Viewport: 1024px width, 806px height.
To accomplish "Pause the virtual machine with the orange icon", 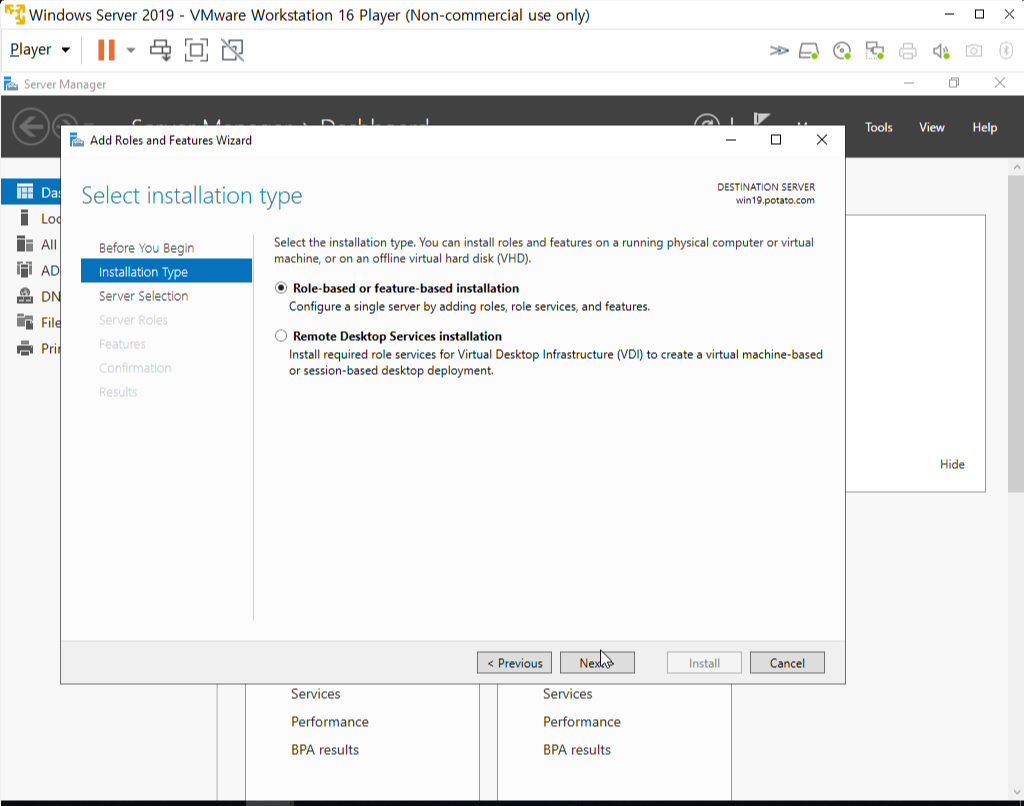I will click(x=106, y=50).
